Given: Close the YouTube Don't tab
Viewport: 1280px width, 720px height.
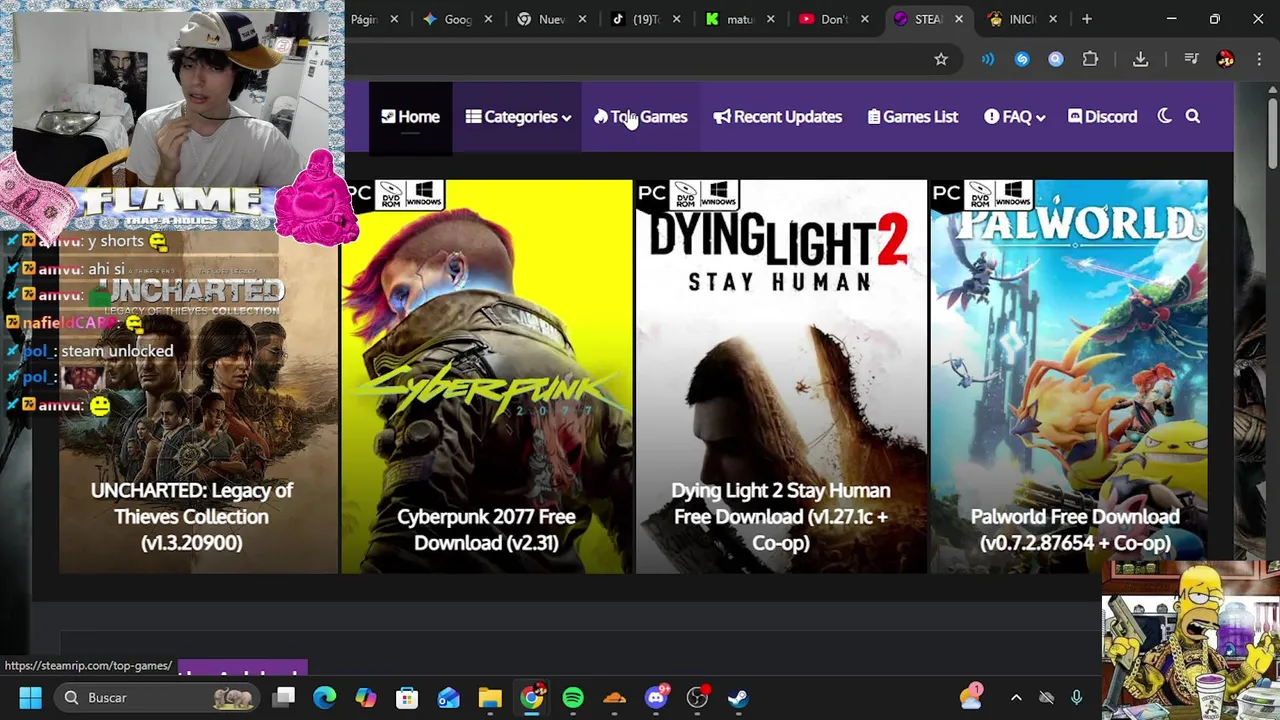Looking at the screenshot, I should (x=865, y=19).
